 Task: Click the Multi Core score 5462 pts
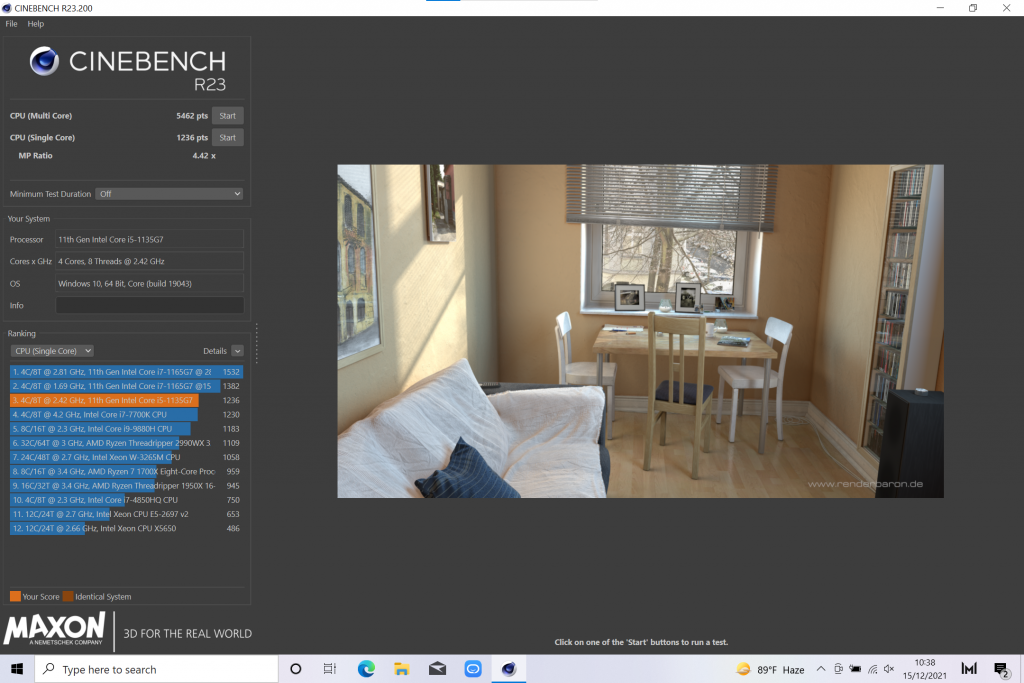click(191, 116)
